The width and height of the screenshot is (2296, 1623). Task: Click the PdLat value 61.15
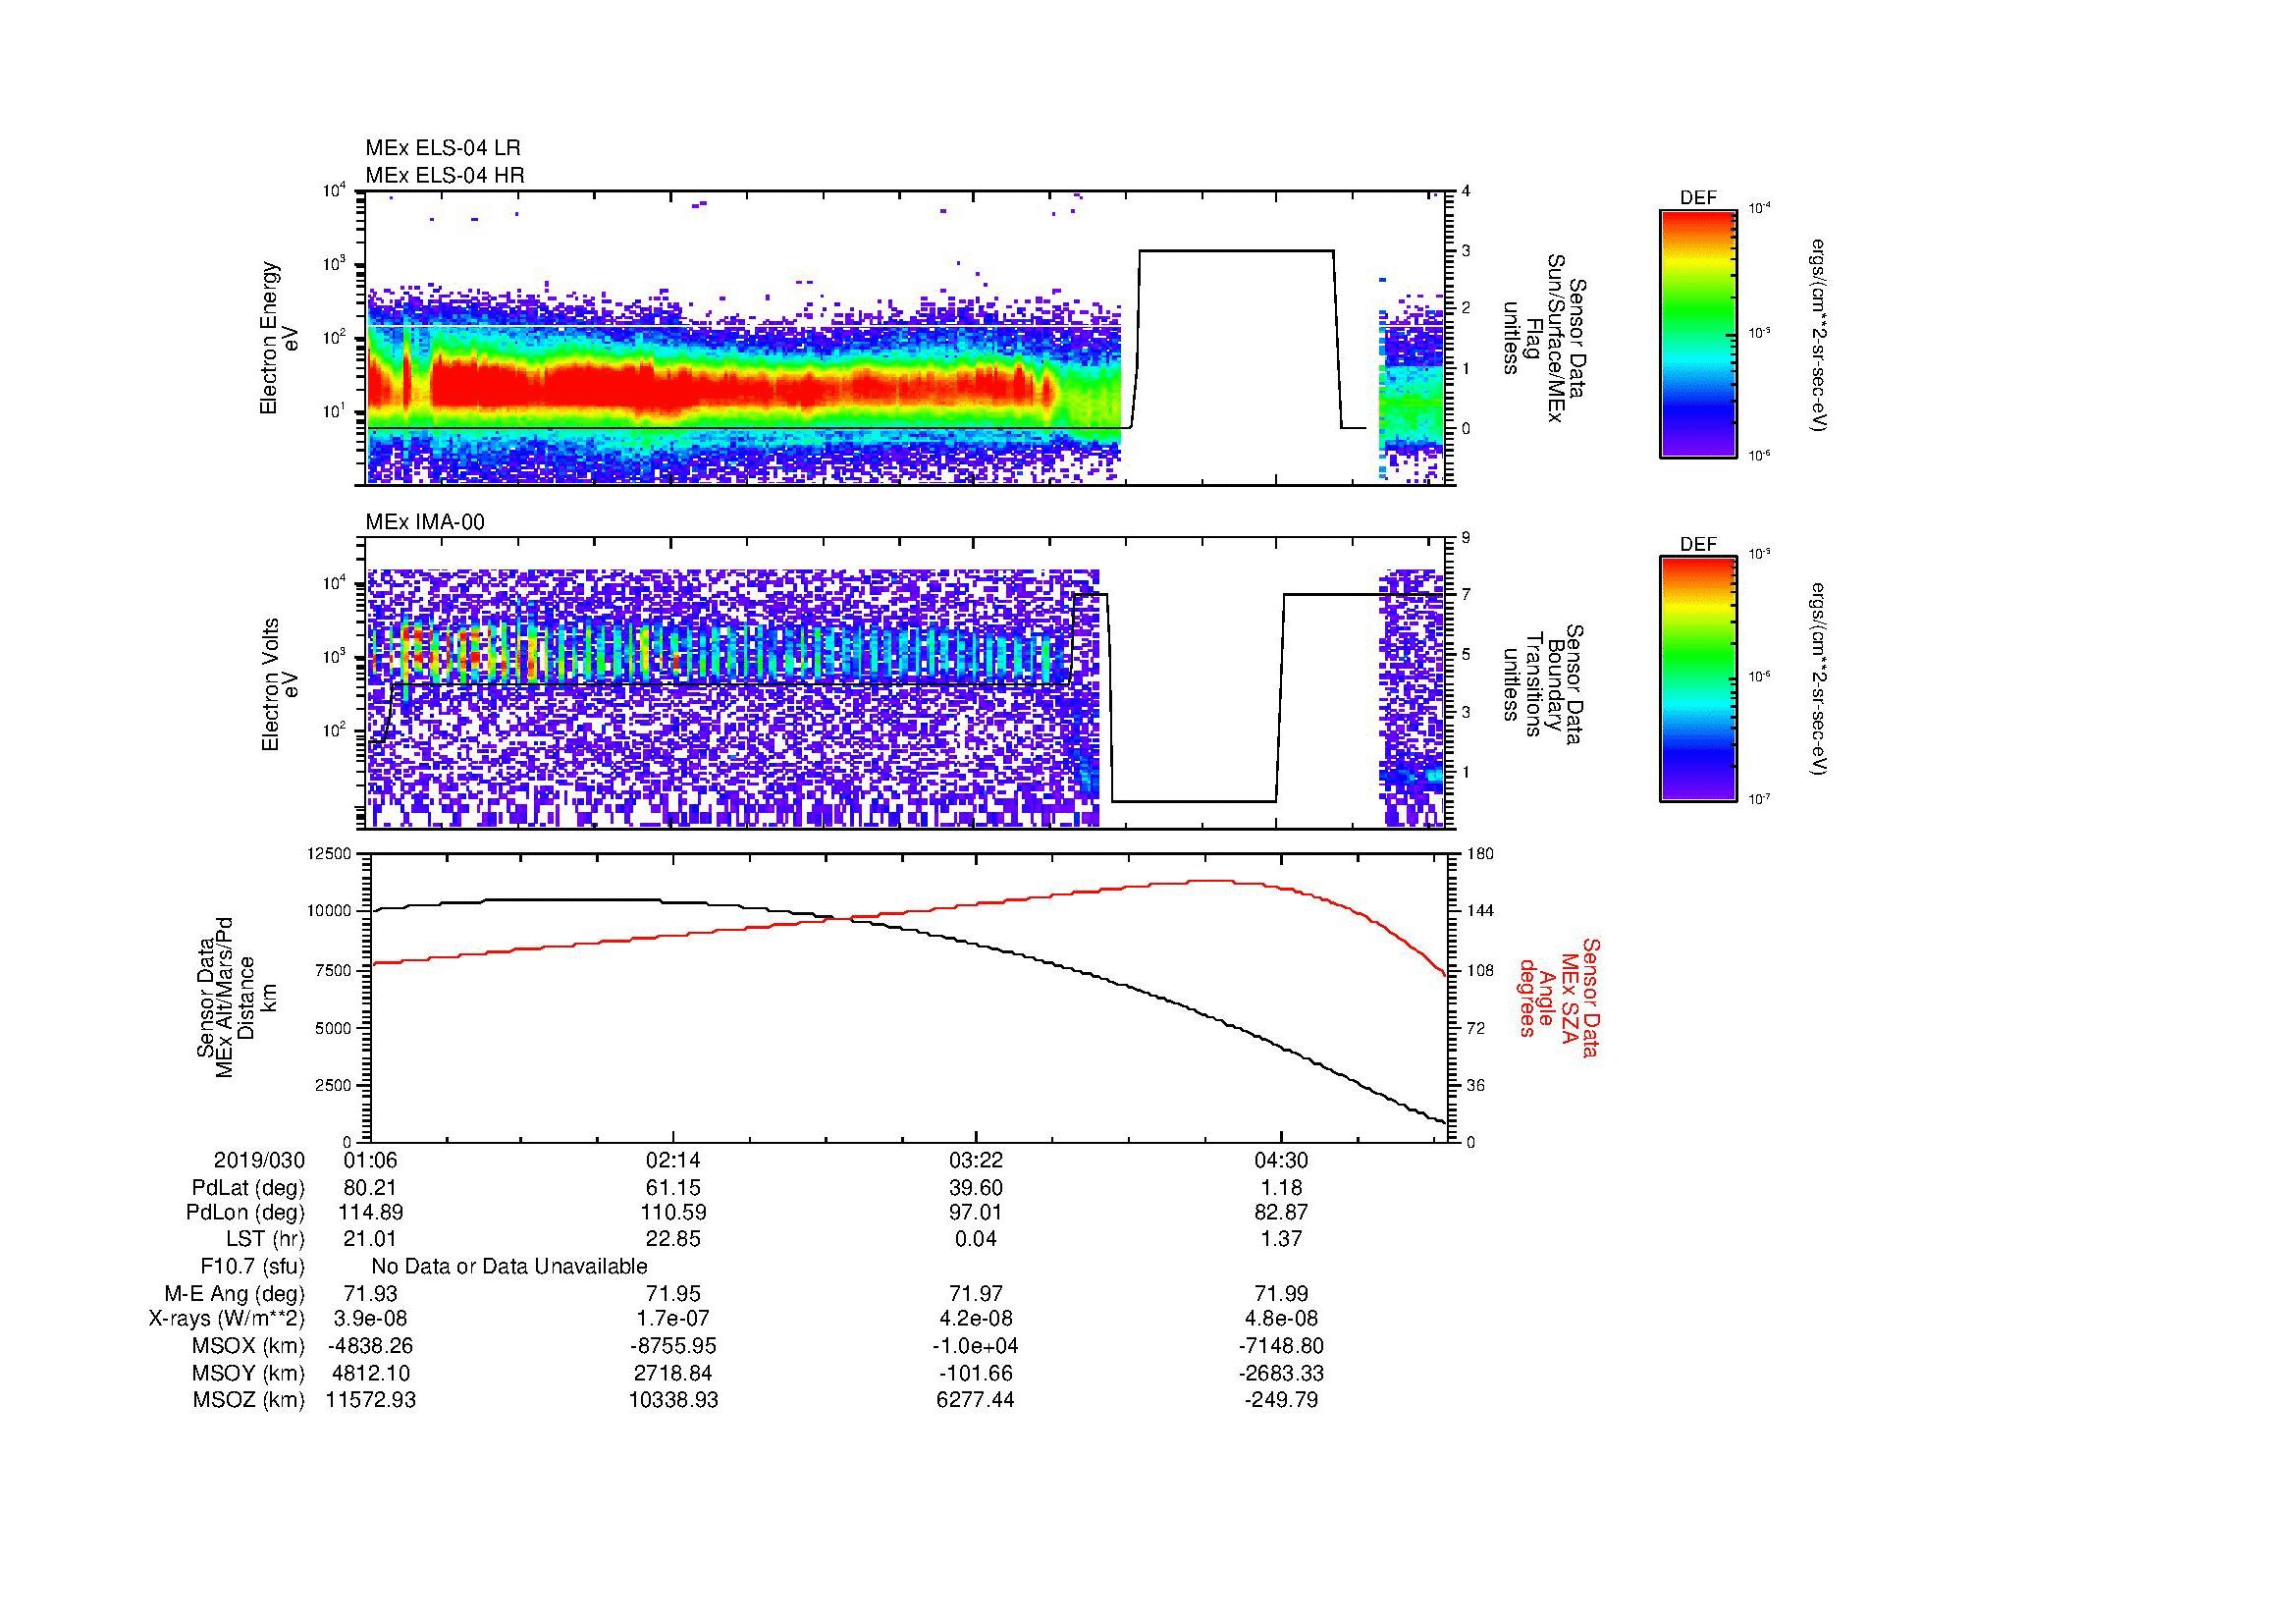(x=674, y=1188)
